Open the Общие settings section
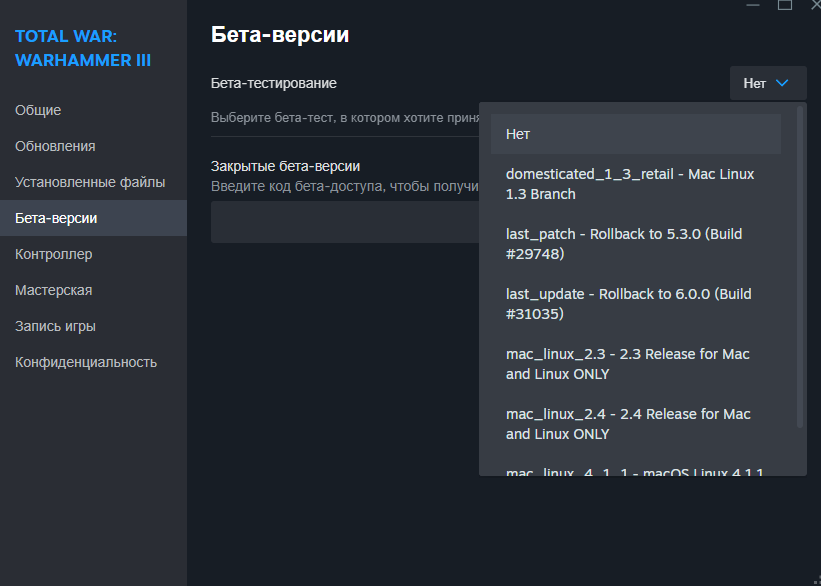Viewport: 821px width, 586px height. [x=93, y=110]
